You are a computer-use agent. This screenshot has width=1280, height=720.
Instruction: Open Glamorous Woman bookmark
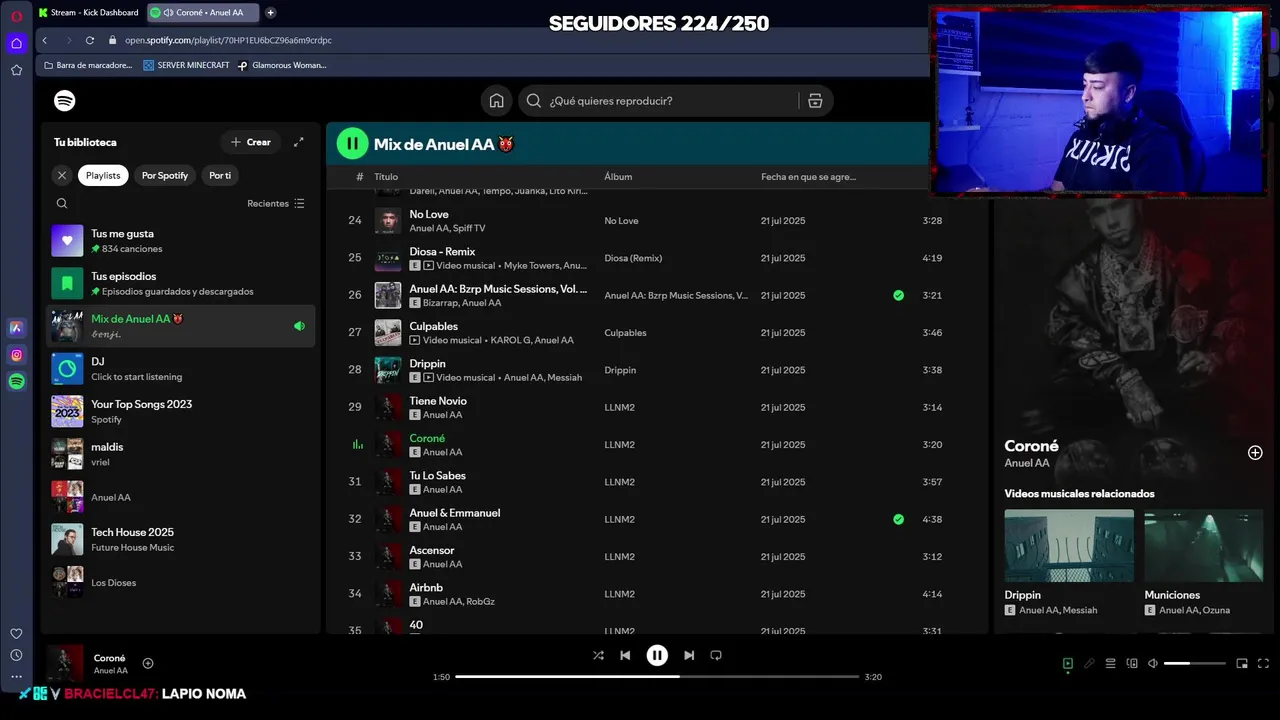pyautogui.click(x=282, y=65)
